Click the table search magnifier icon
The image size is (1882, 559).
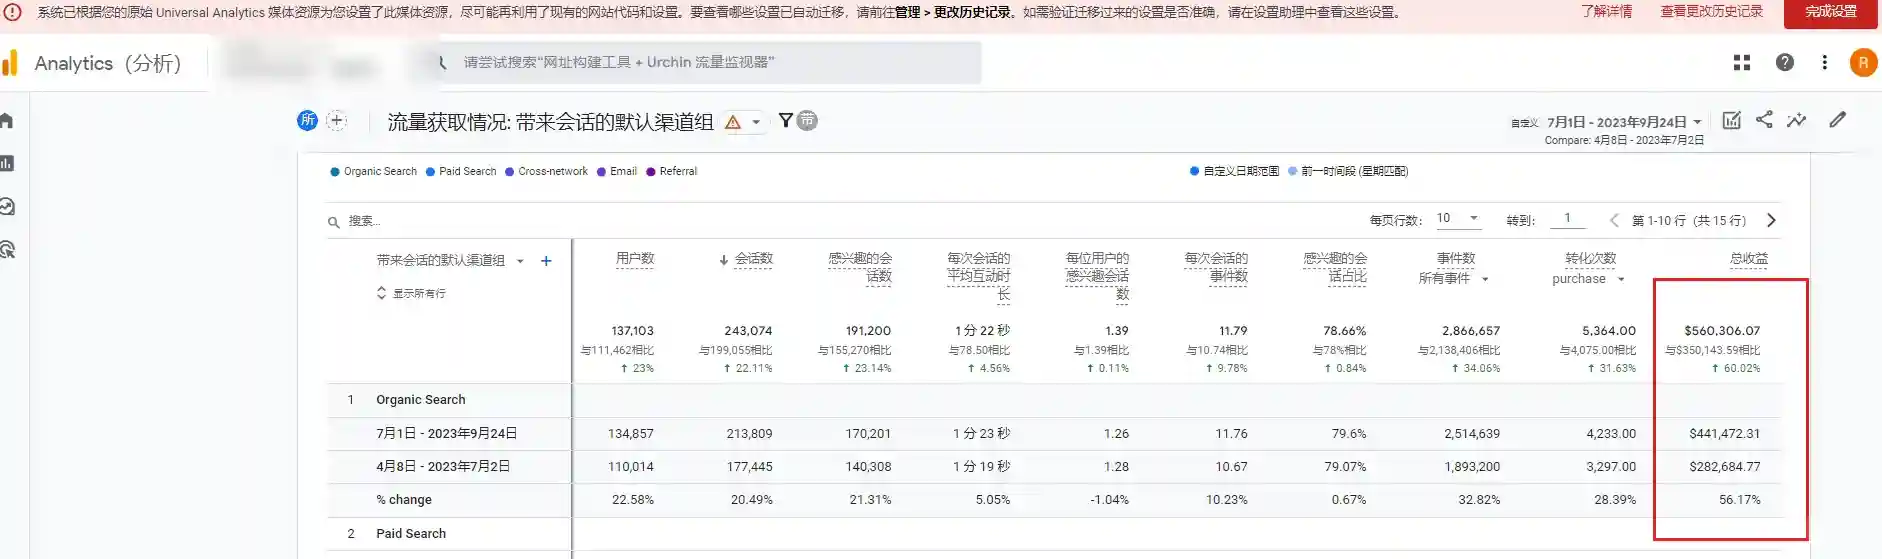point(334,222)
